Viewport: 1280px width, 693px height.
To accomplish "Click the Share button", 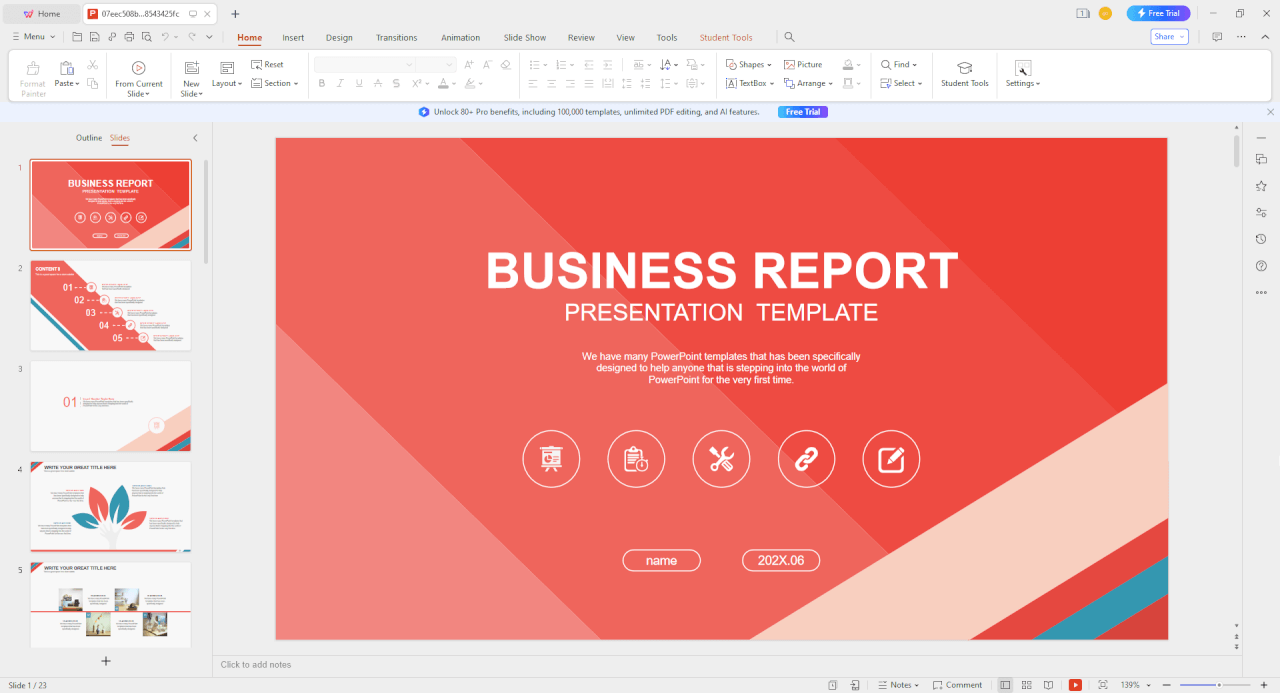I will [1169, 37].
